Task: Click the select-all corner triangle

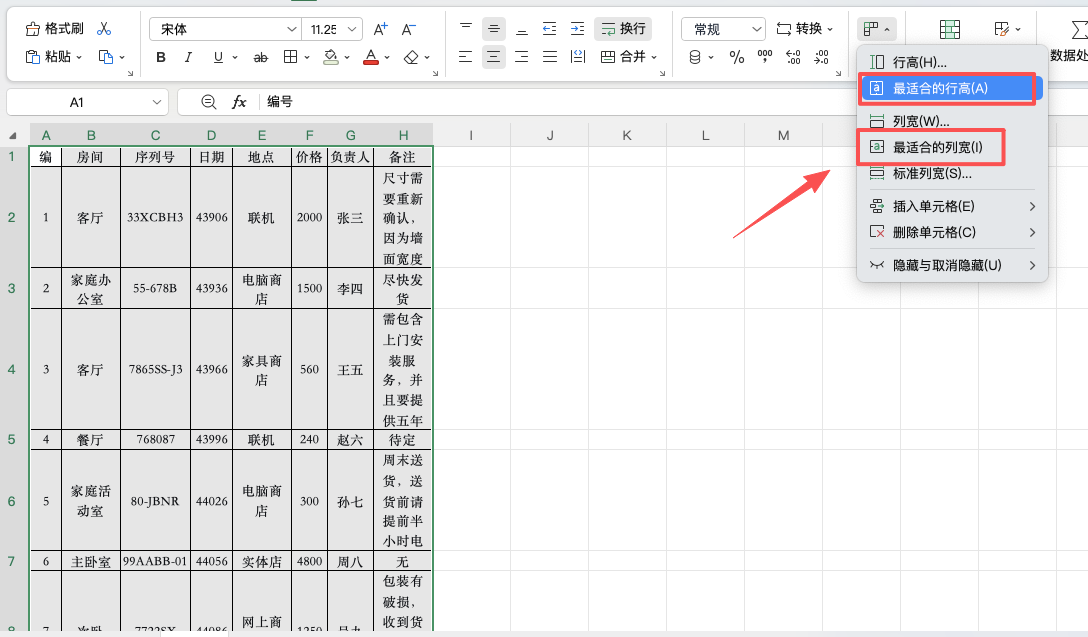Action: pyautogui.click(x=12, y=135)
